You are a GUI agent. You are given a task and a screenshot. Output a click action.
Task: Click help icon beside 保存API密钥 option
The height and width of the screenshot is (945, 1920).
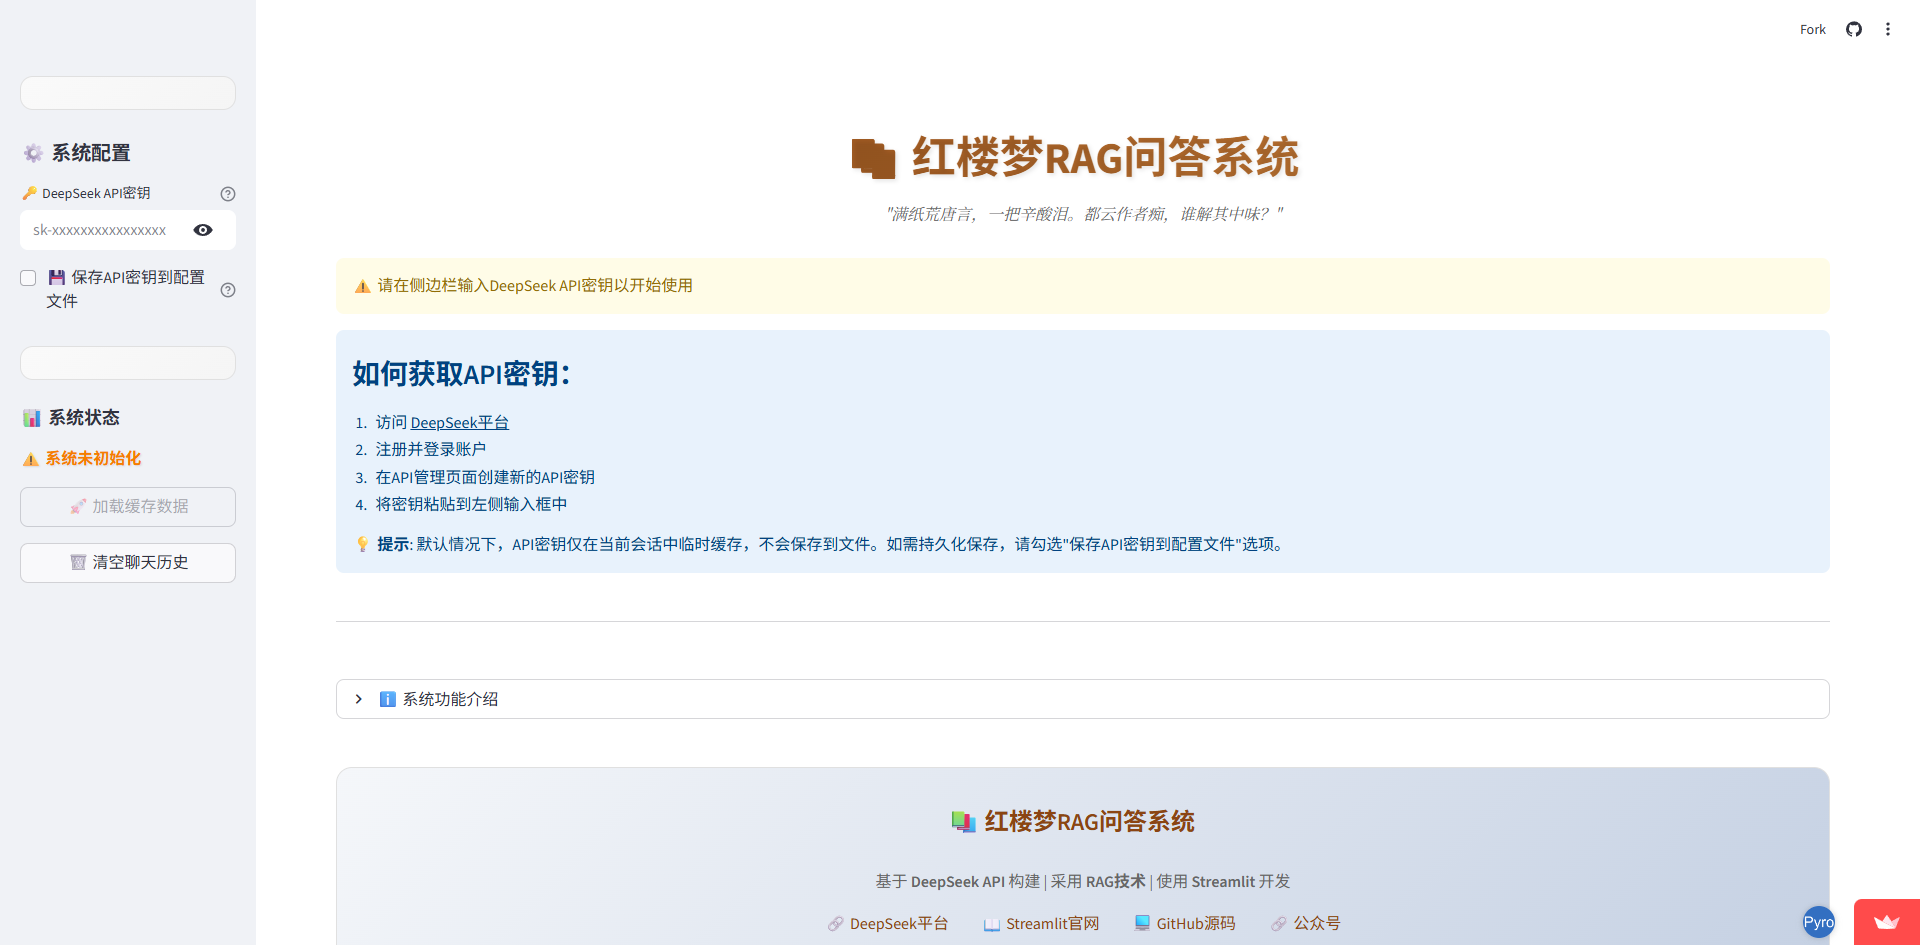tap(228, 290)
